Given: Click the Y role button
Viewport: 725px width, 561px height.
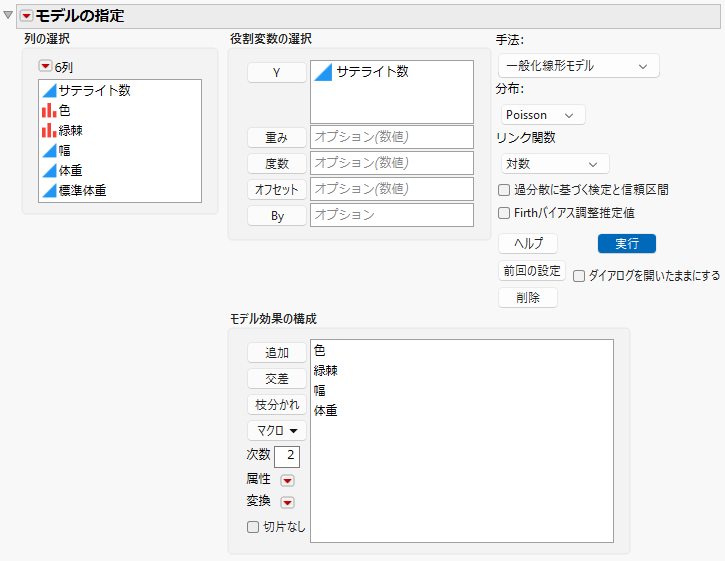Looking at the screenshot, I should point(276,73).
